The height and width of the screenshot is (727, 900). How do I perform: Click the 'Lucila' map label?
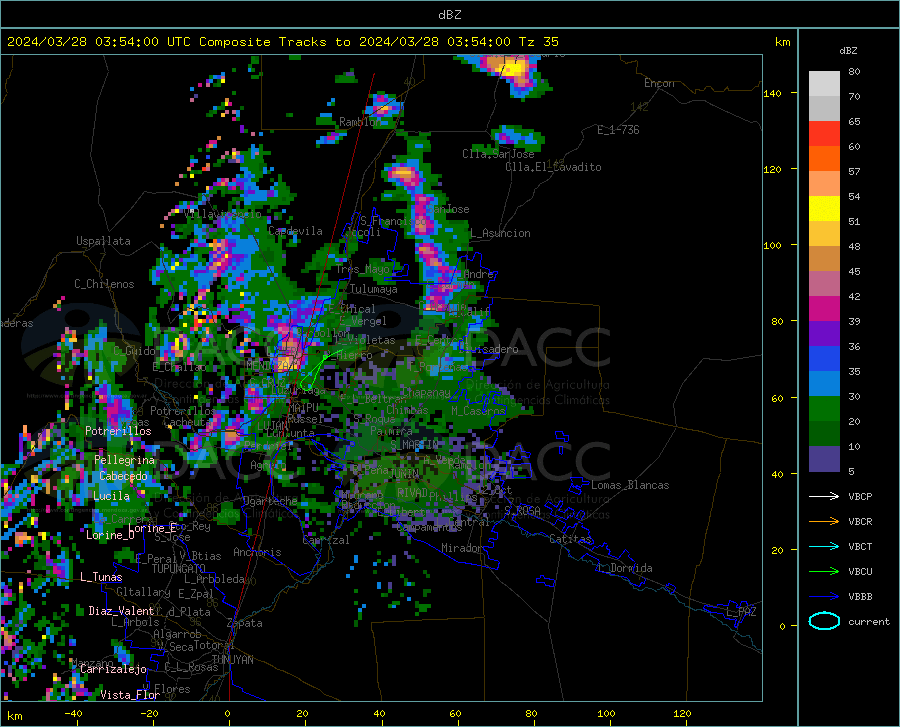[111, 496]
